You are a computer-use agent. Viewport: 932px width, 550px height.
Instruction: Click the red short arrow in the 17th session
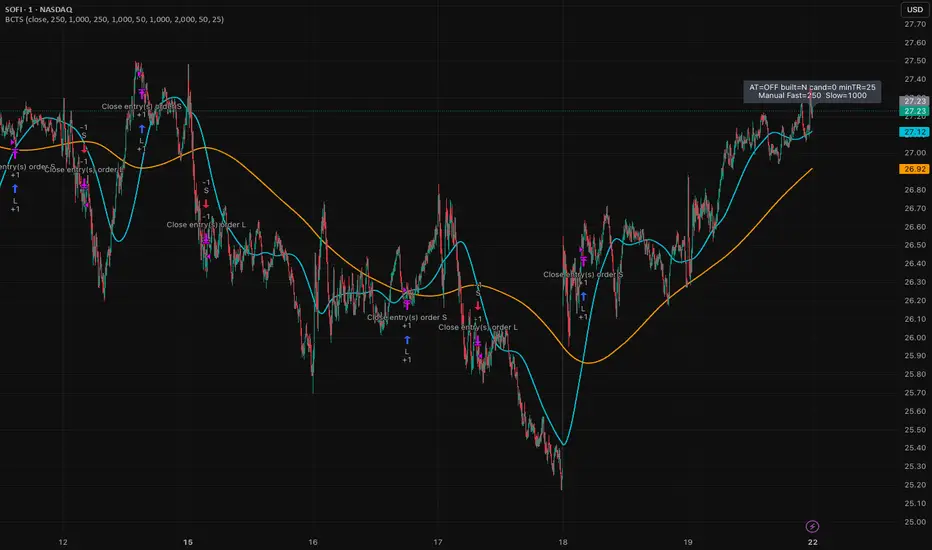pos(478,306)
